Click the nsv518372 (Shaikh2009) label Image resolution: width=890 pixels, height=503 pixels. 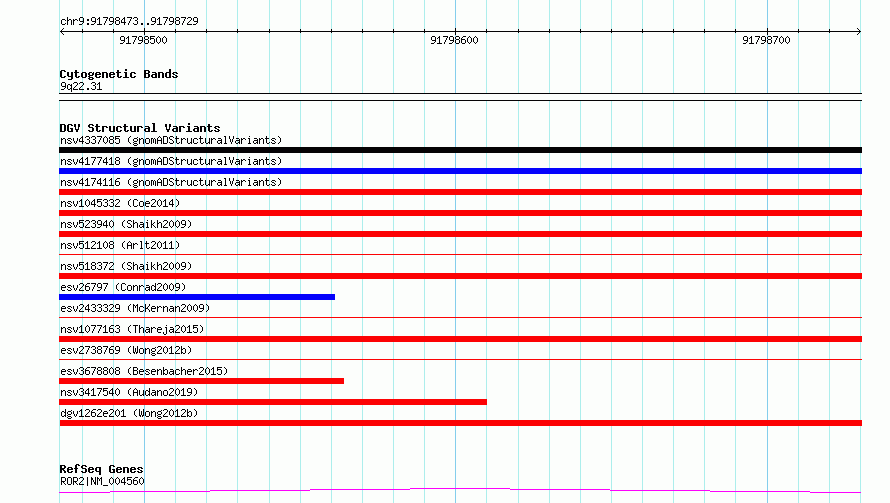(126, 266)
